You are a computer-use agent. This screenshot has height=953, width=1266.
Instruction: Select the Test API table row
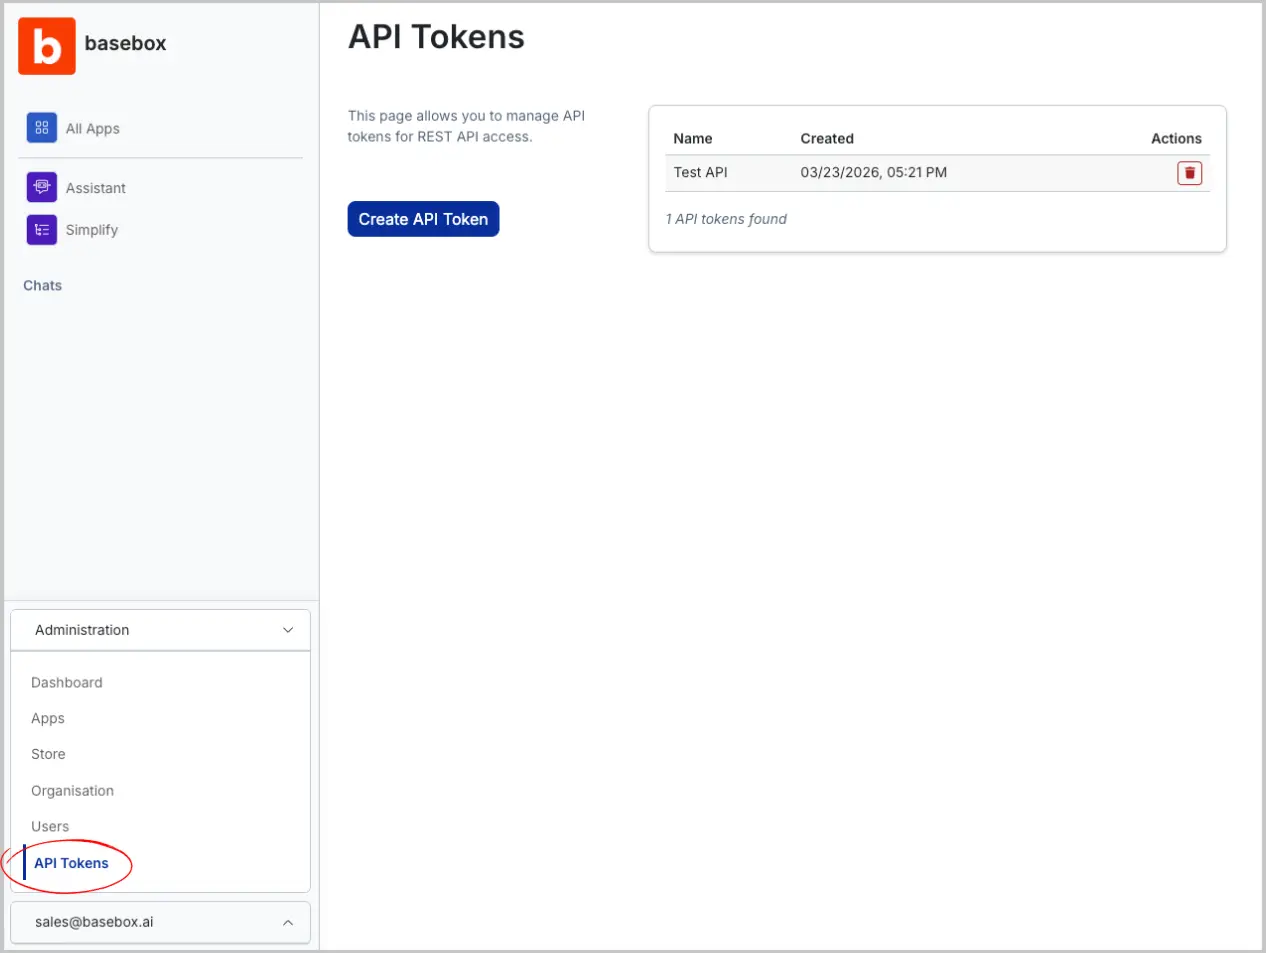(900, 173)
